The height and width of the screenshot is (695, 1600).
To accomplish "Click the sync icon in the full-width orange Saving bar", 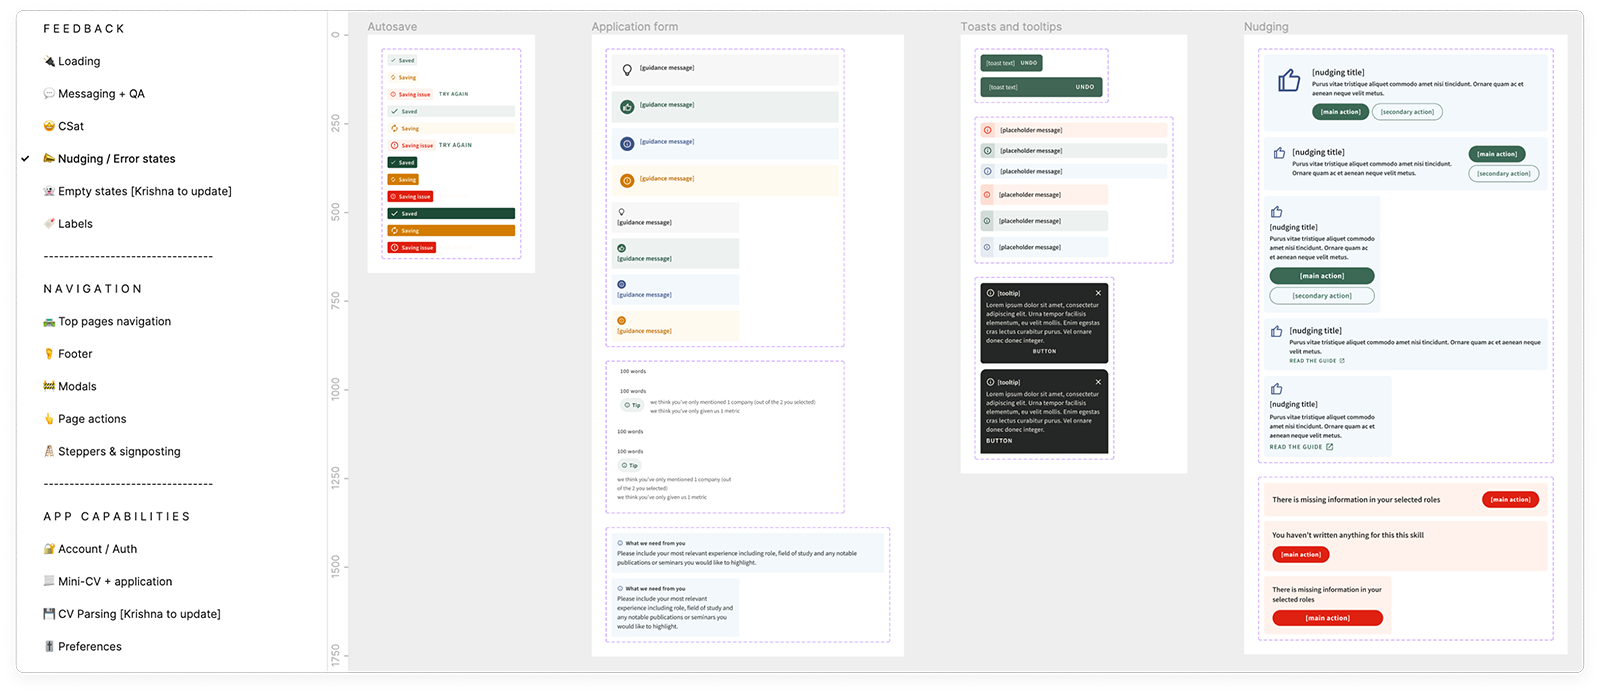I will coord(395,230).
